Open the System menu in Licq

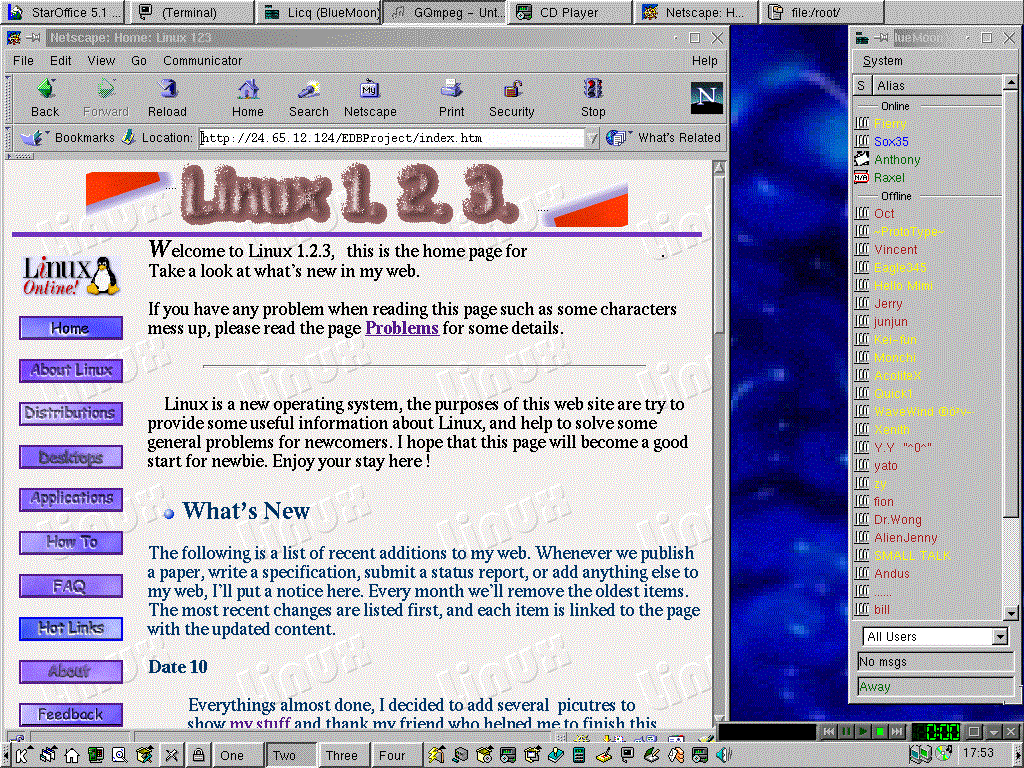[x=882, y=61]
